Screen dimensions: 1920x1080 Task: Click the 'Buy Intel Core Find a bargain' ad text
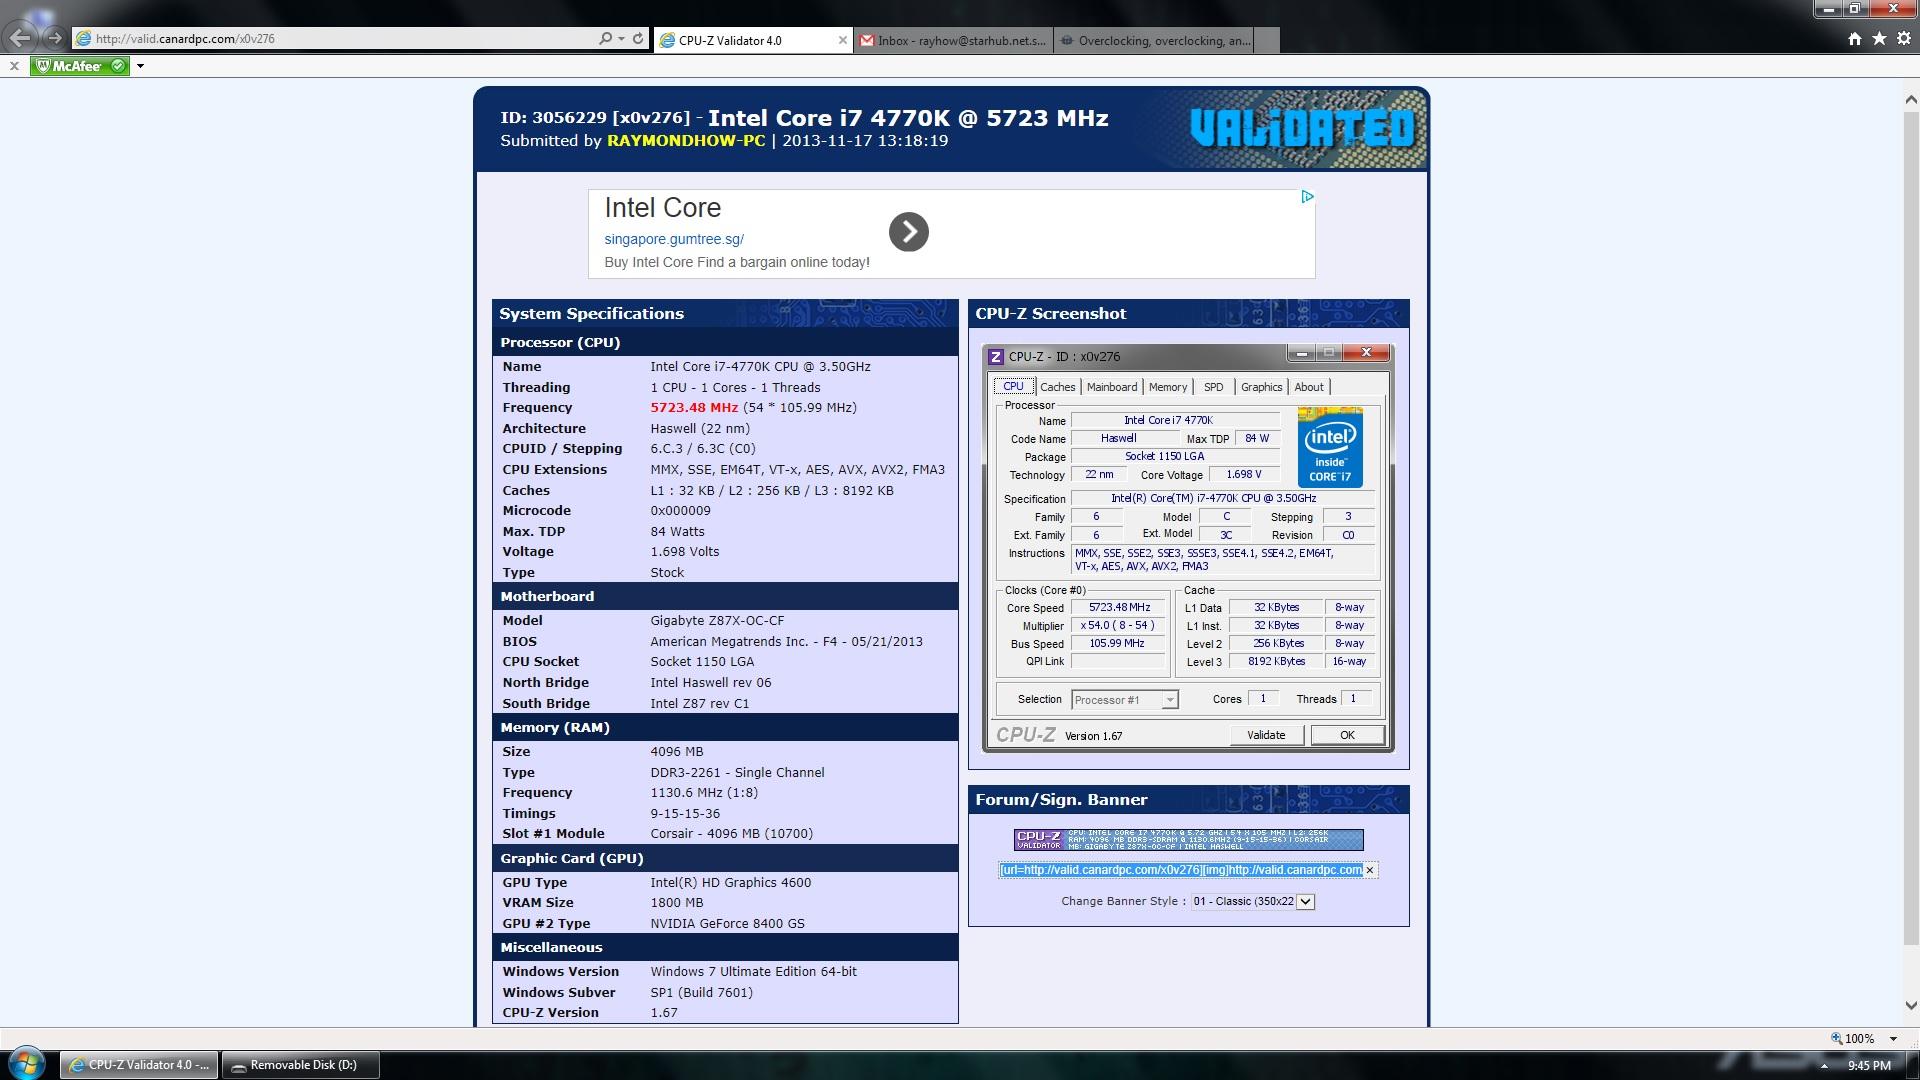click(x=737, y=262)
